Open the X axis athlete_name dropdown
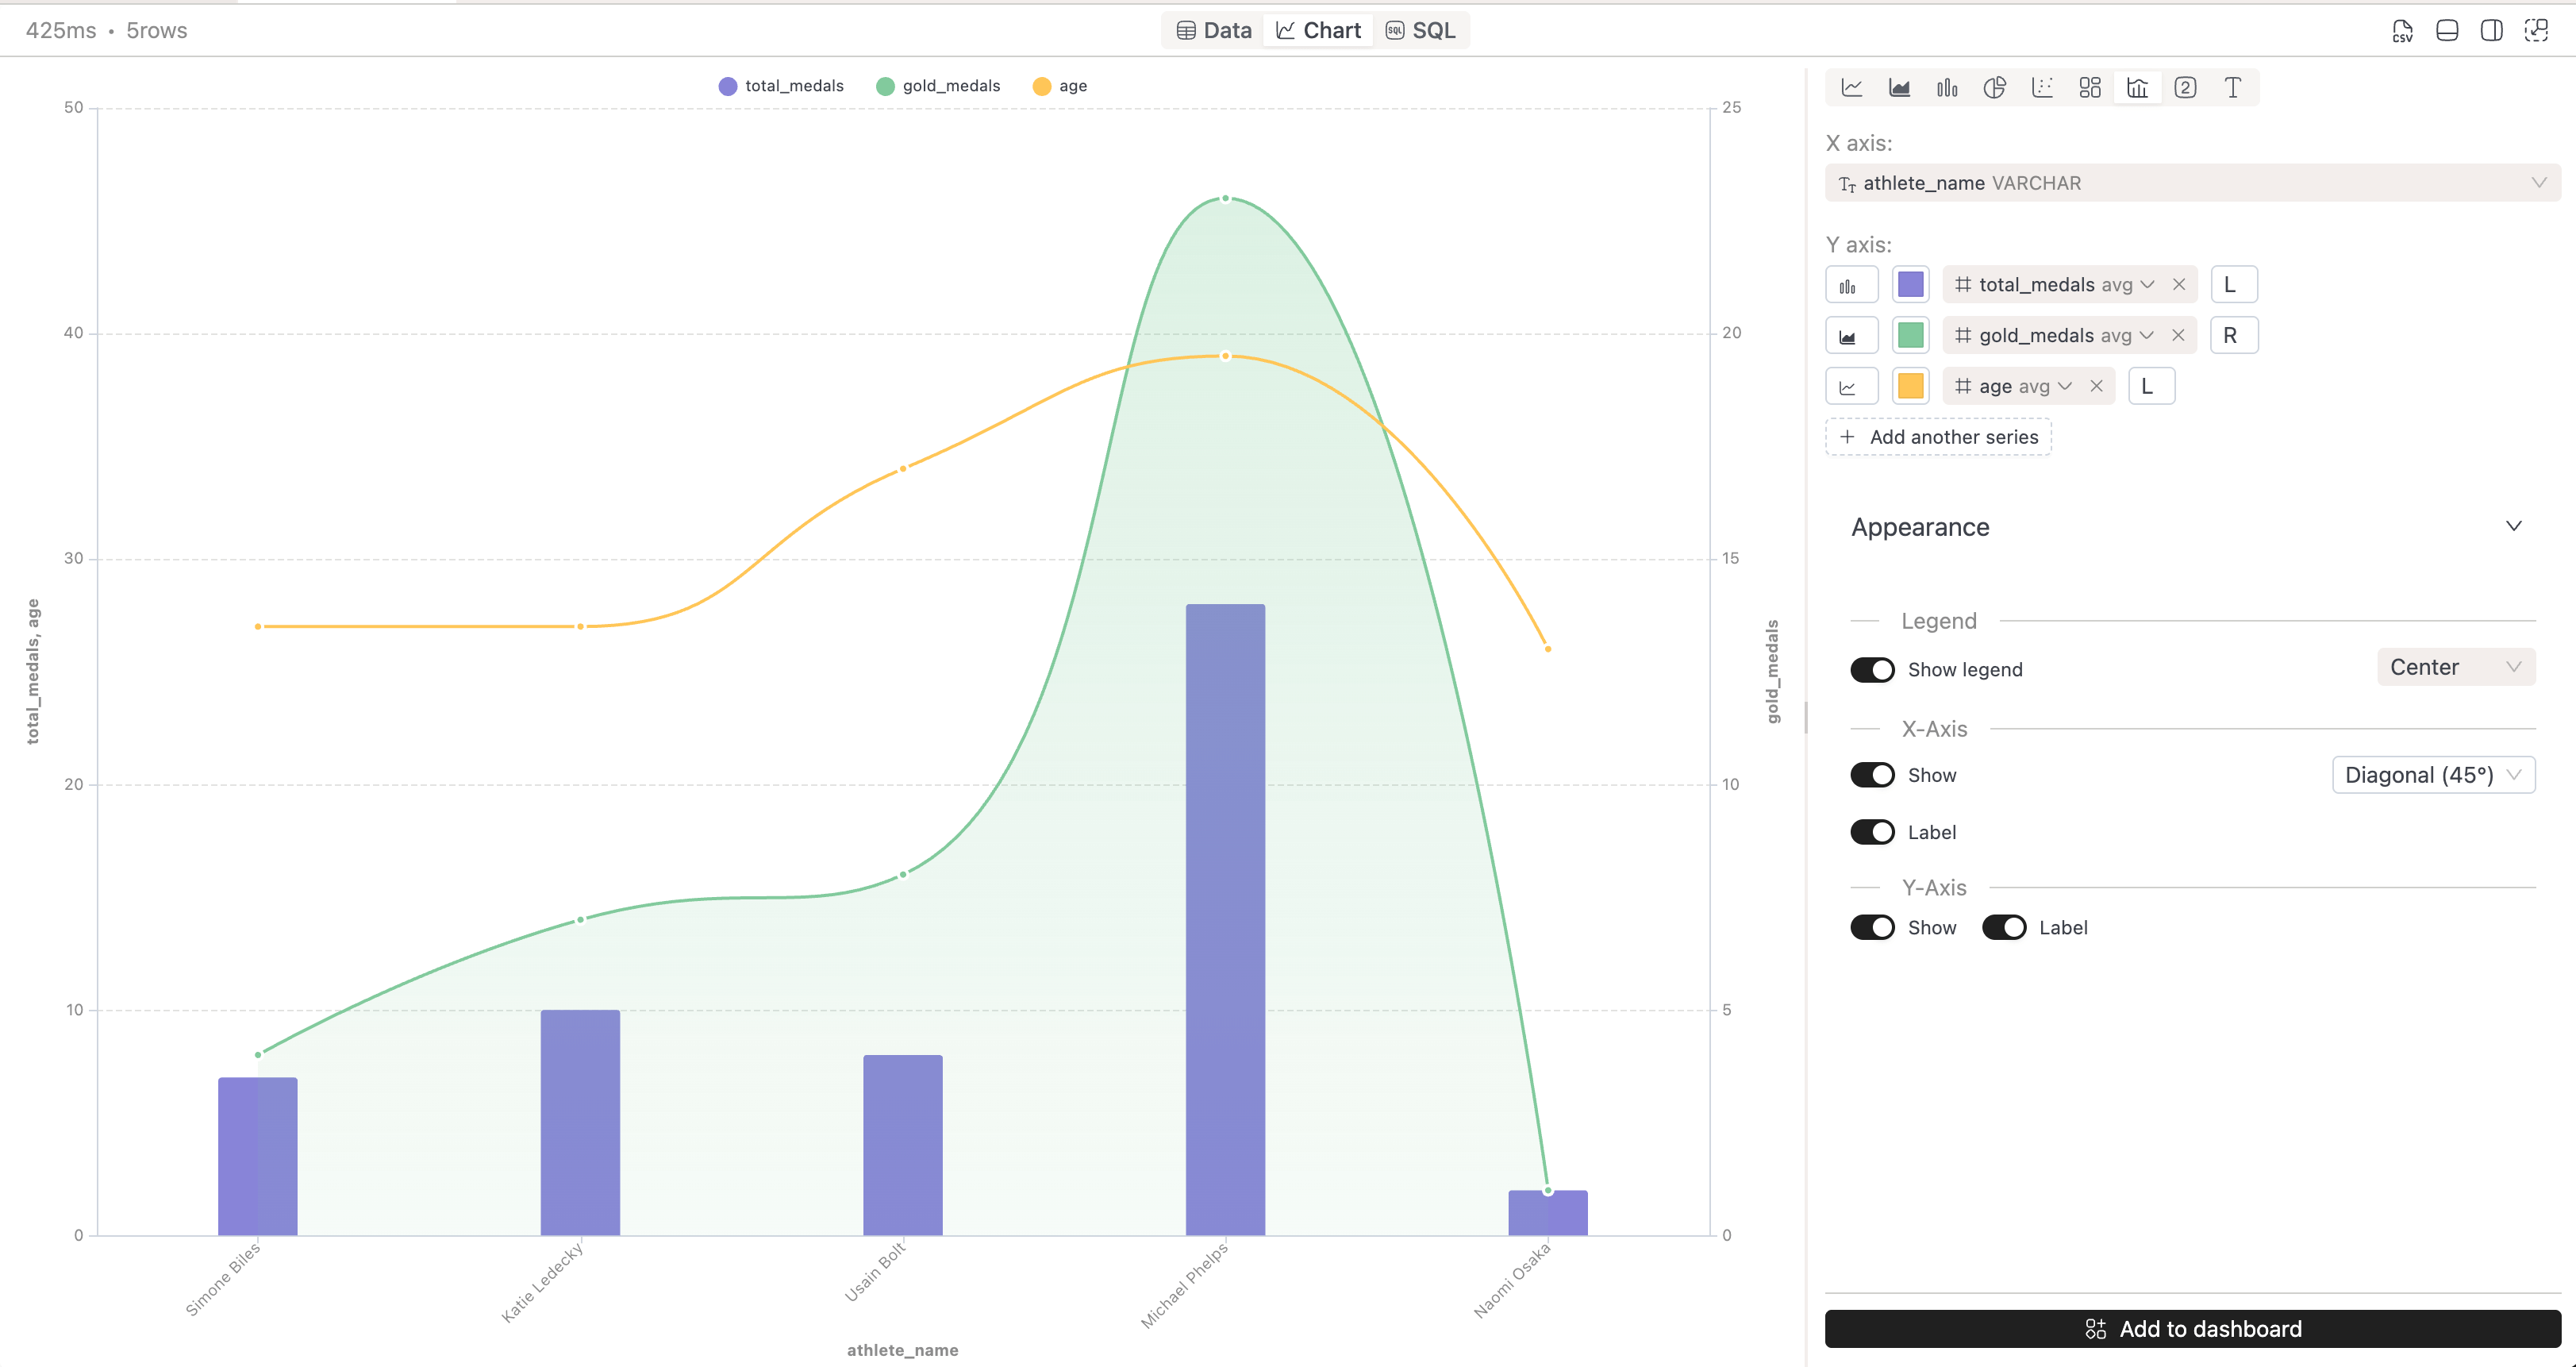The image size is (2576, 1367). pyautogui.click(x=2192, y=183)
